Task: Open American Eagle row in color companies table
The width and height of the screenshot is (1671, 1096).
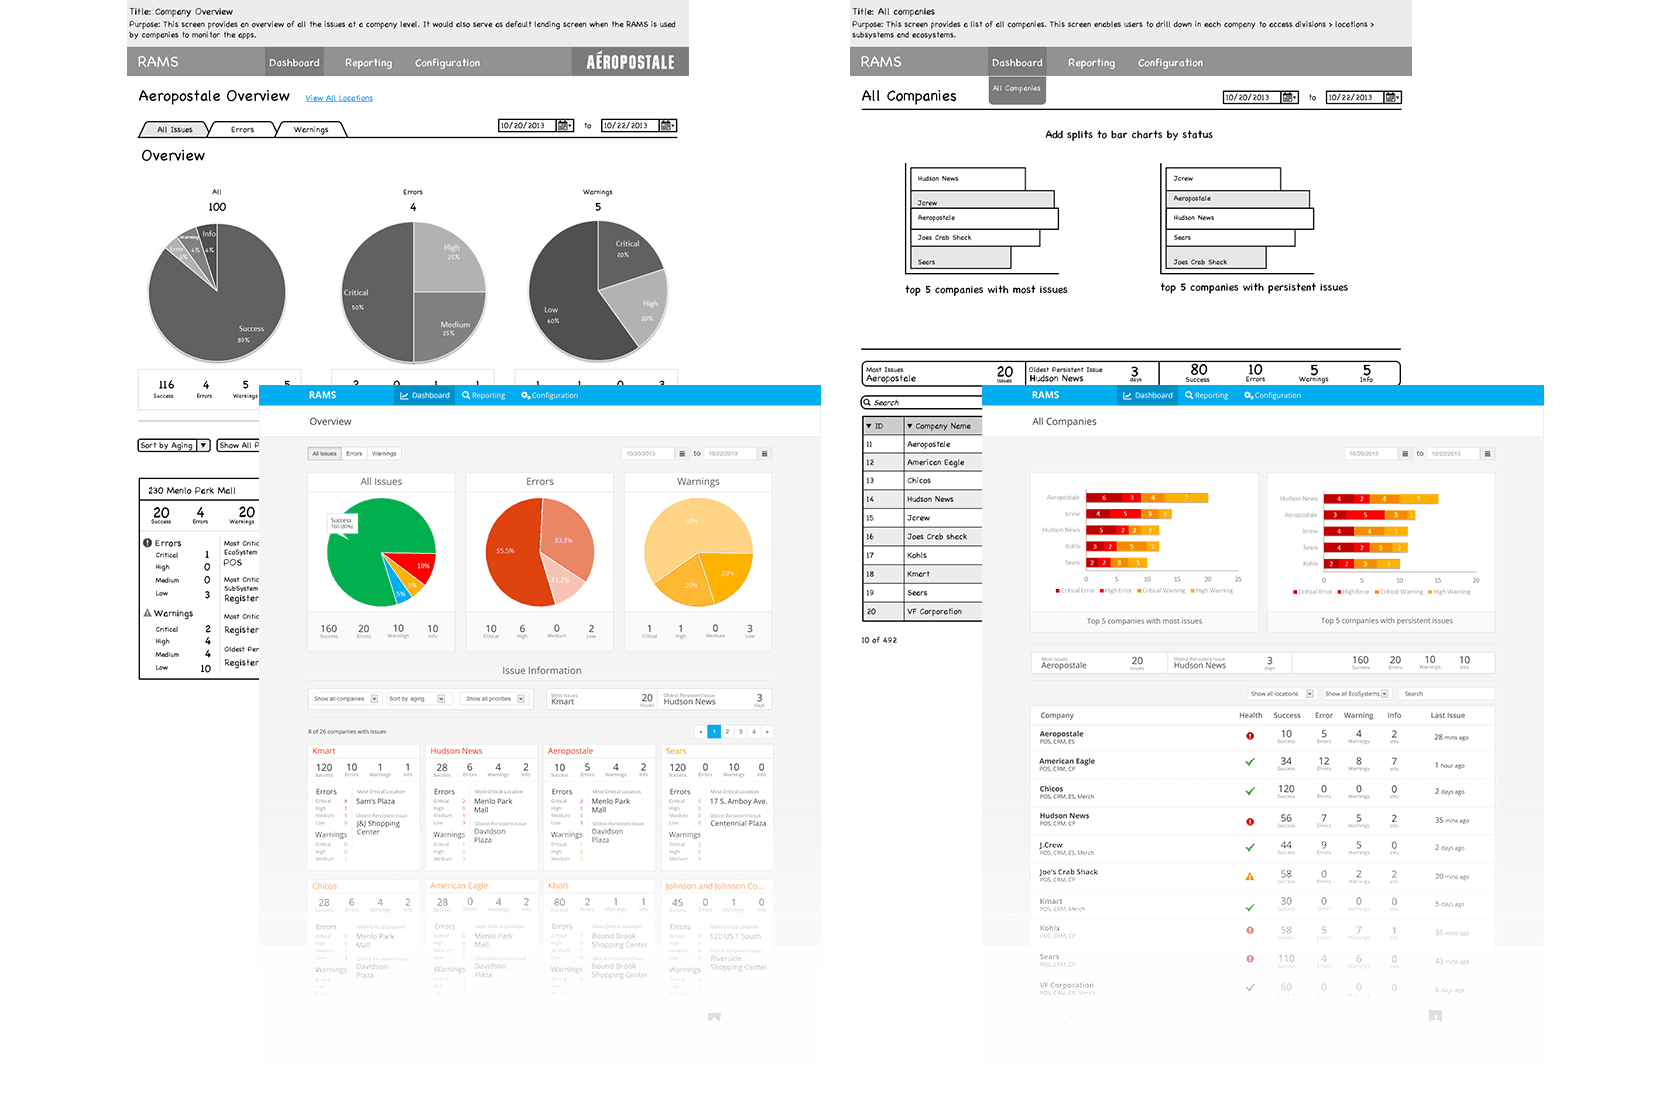Action: click(1262, 764)
